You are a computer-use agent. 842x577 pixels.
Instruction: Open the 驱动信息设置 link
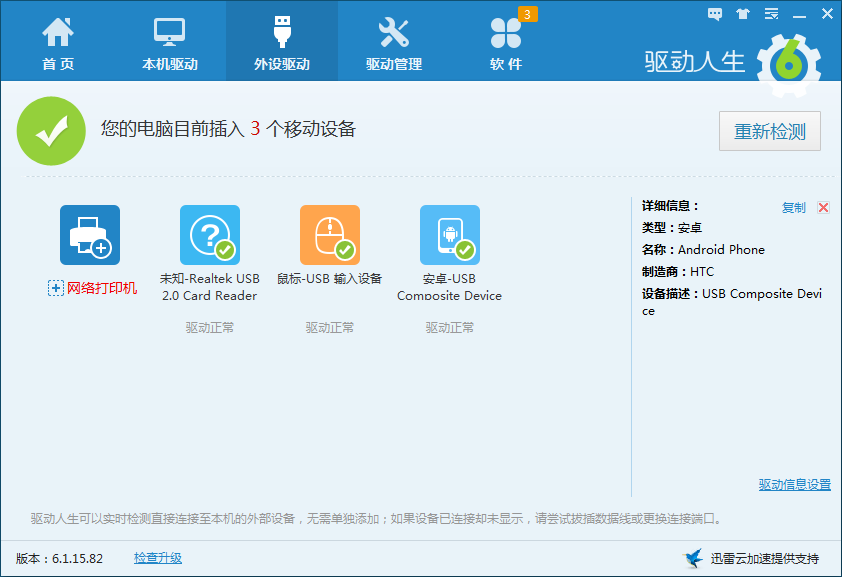click(x=794, y=484)
